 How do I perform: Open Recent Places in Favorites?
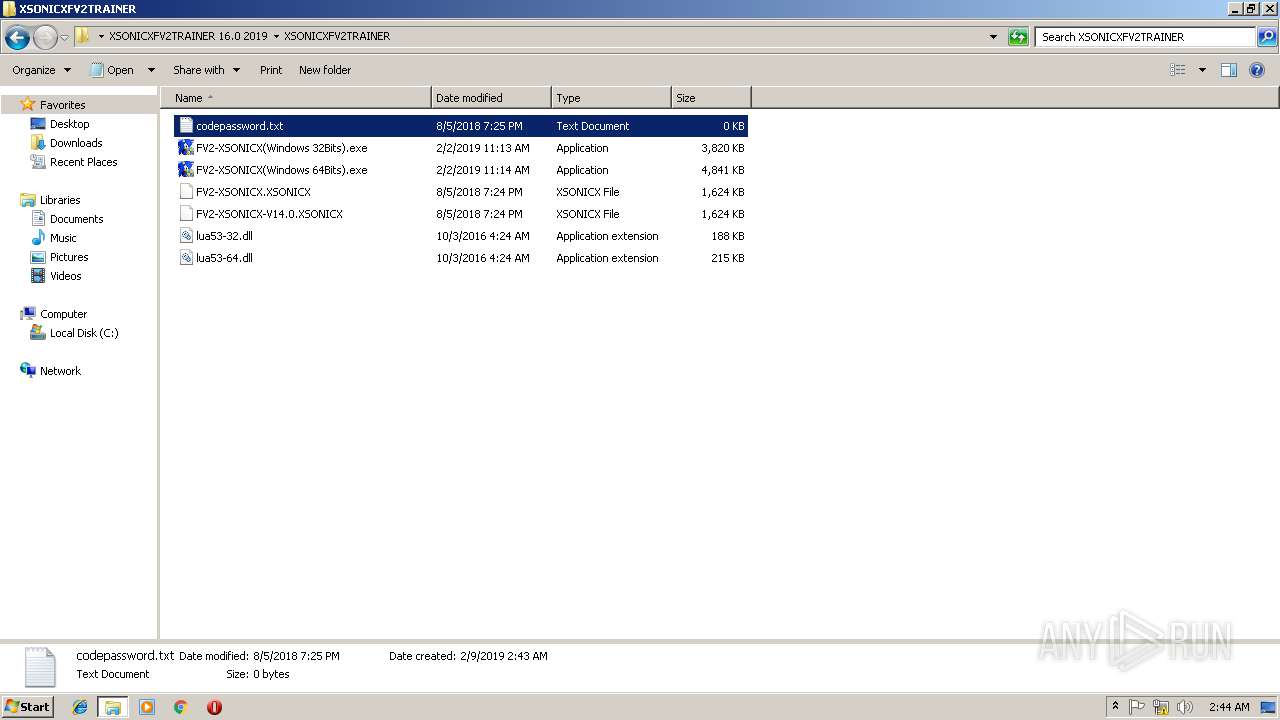pos(83,162)
